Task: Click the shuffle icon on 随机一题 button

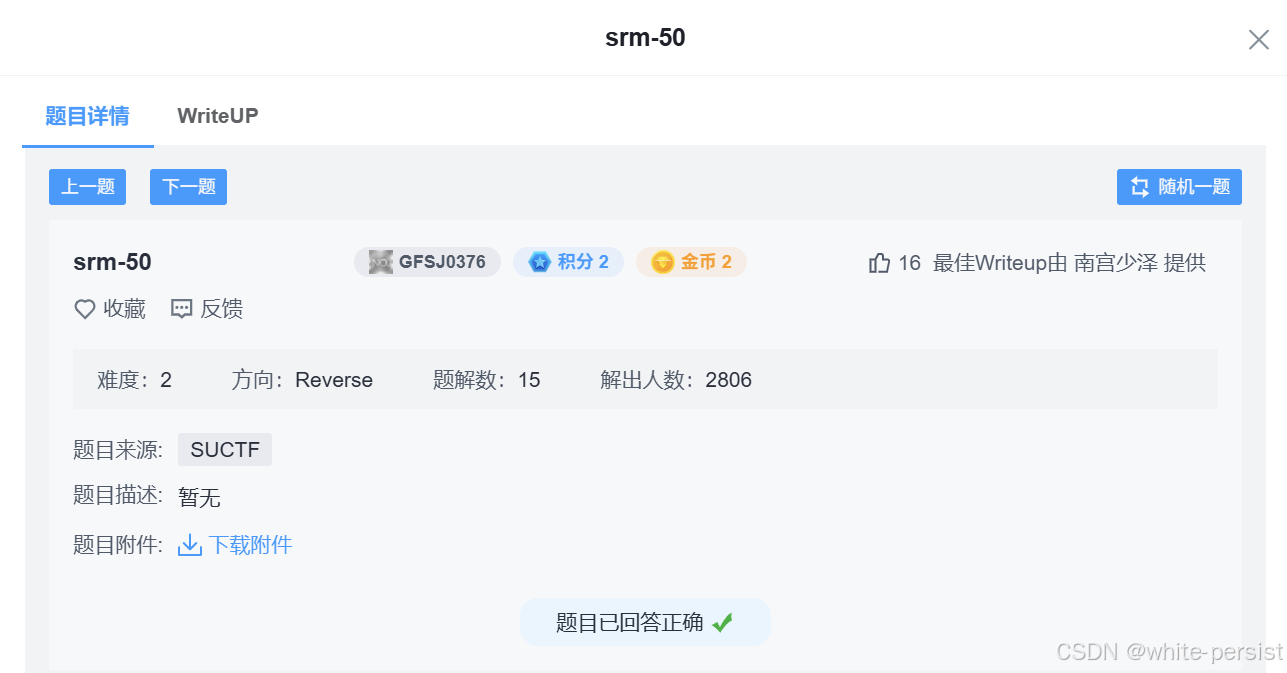Action: [1138, 186]
